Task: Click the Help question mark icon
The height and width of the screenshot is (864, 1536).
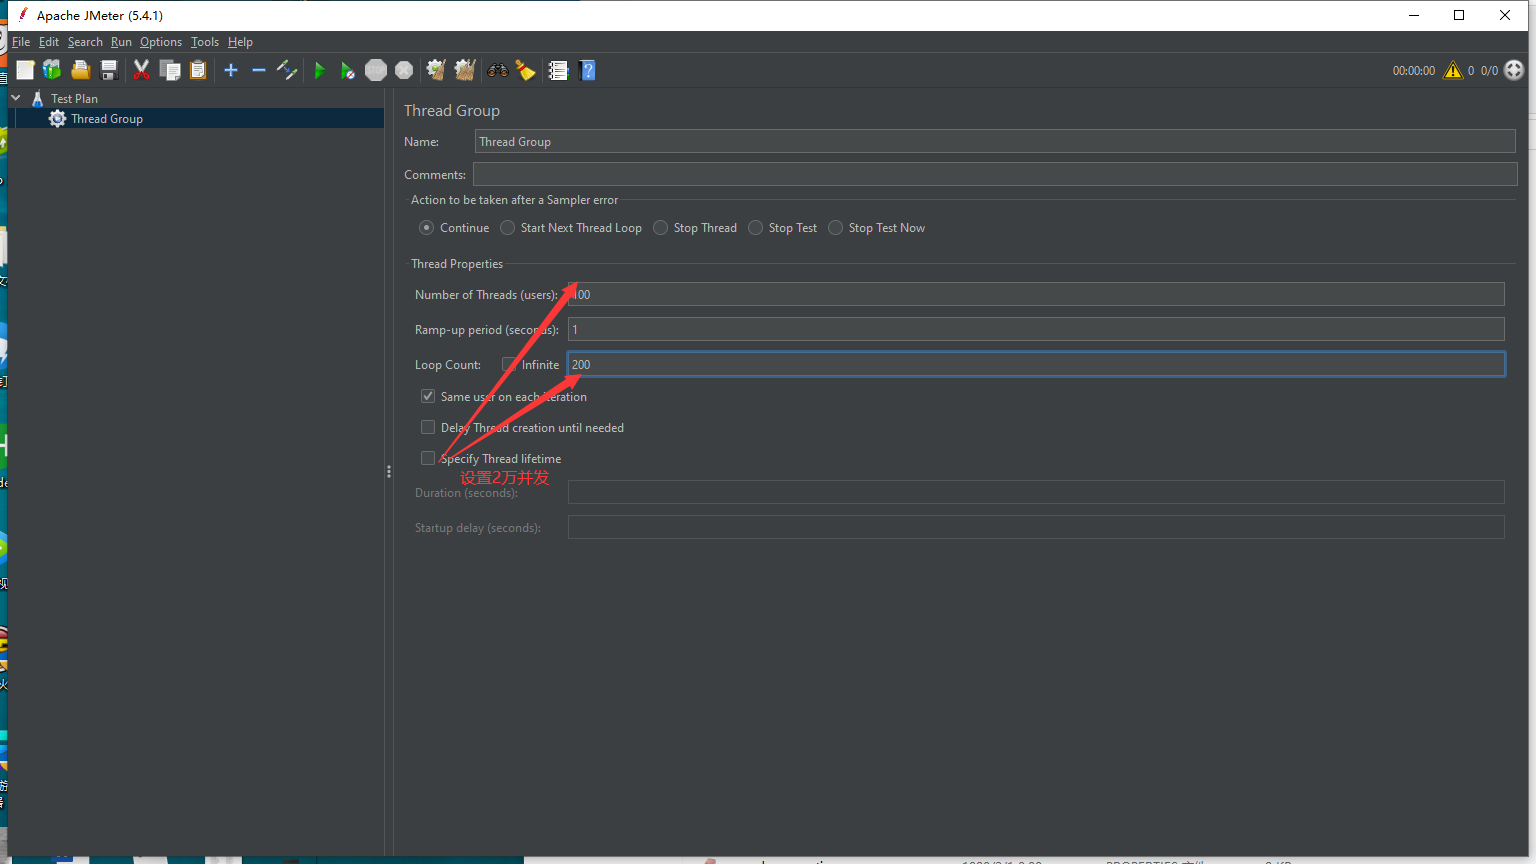Action: click(x=588, y=70)
